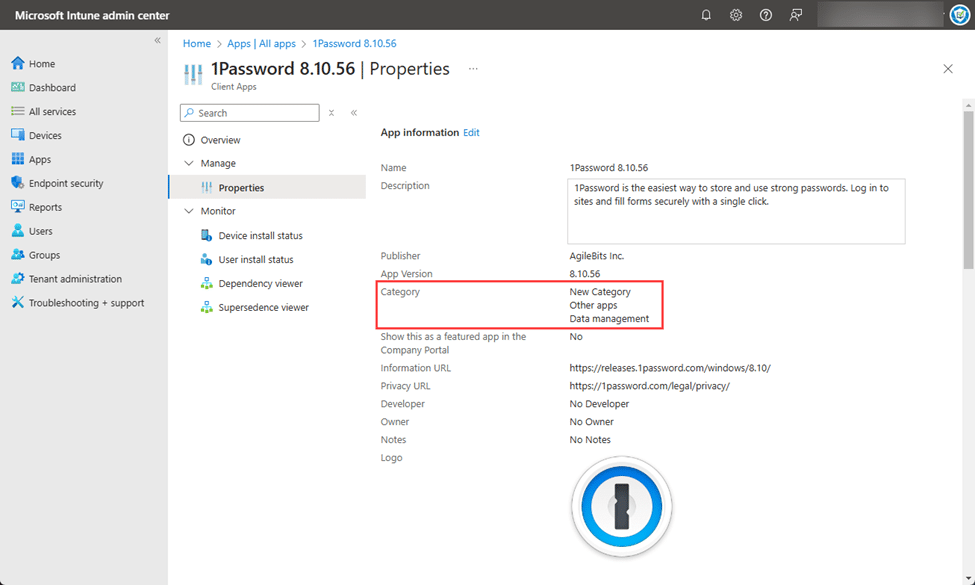Click the account avatar icon

(x=958, y=15)
